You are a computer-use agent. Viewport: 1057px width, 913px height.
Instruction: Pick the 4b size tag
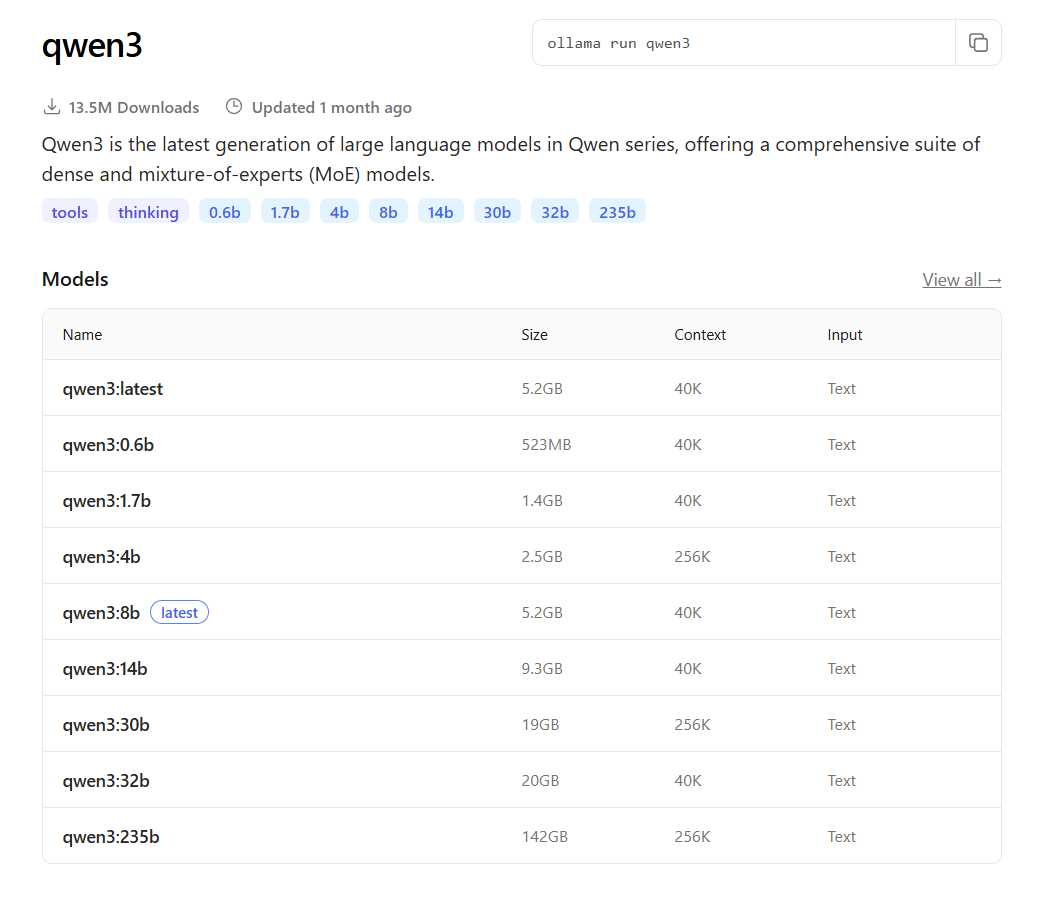(339, 212)
